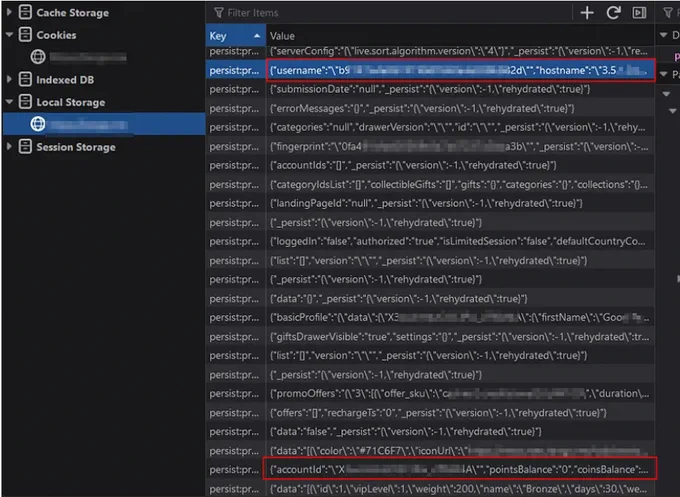The width and height of the screenshot is (680, 497).
Task: Select the offers rechargeTs value row
Action: pos(460,412)
